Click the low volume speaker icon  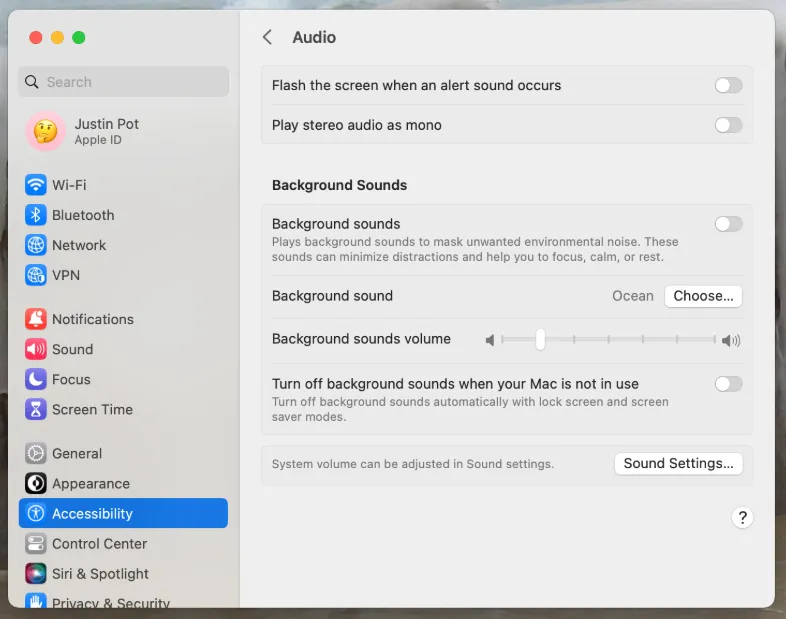click(x=490, y=340)
